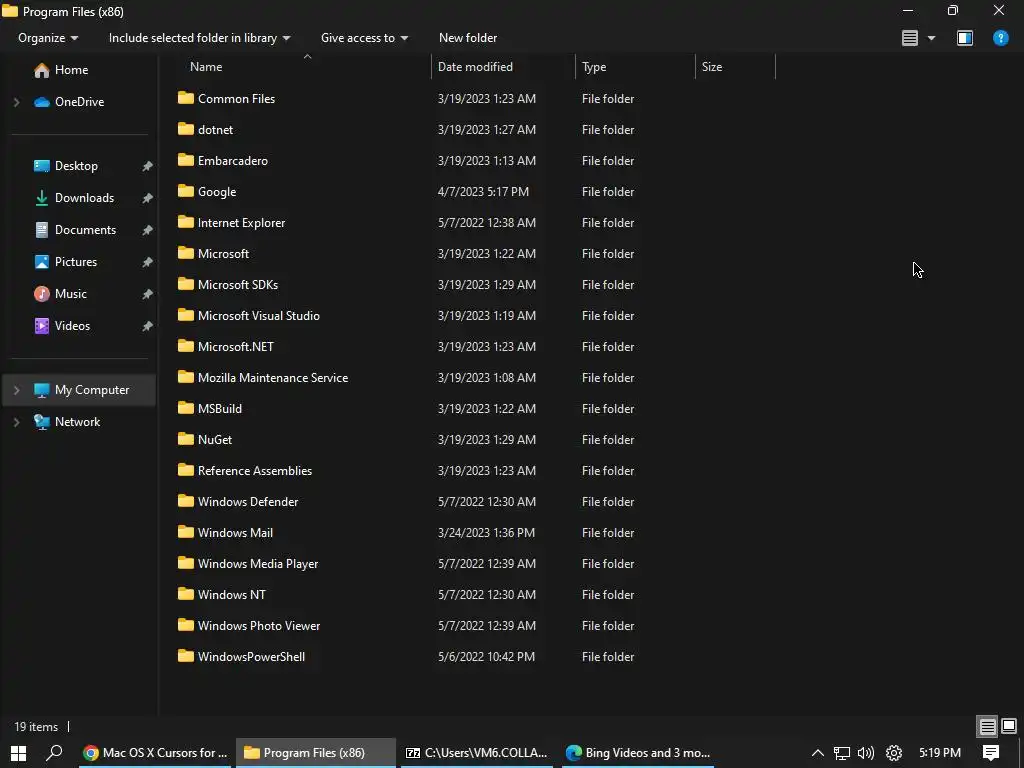Click the New folder button
The image size is (1024, 768).
coord(468,38)
